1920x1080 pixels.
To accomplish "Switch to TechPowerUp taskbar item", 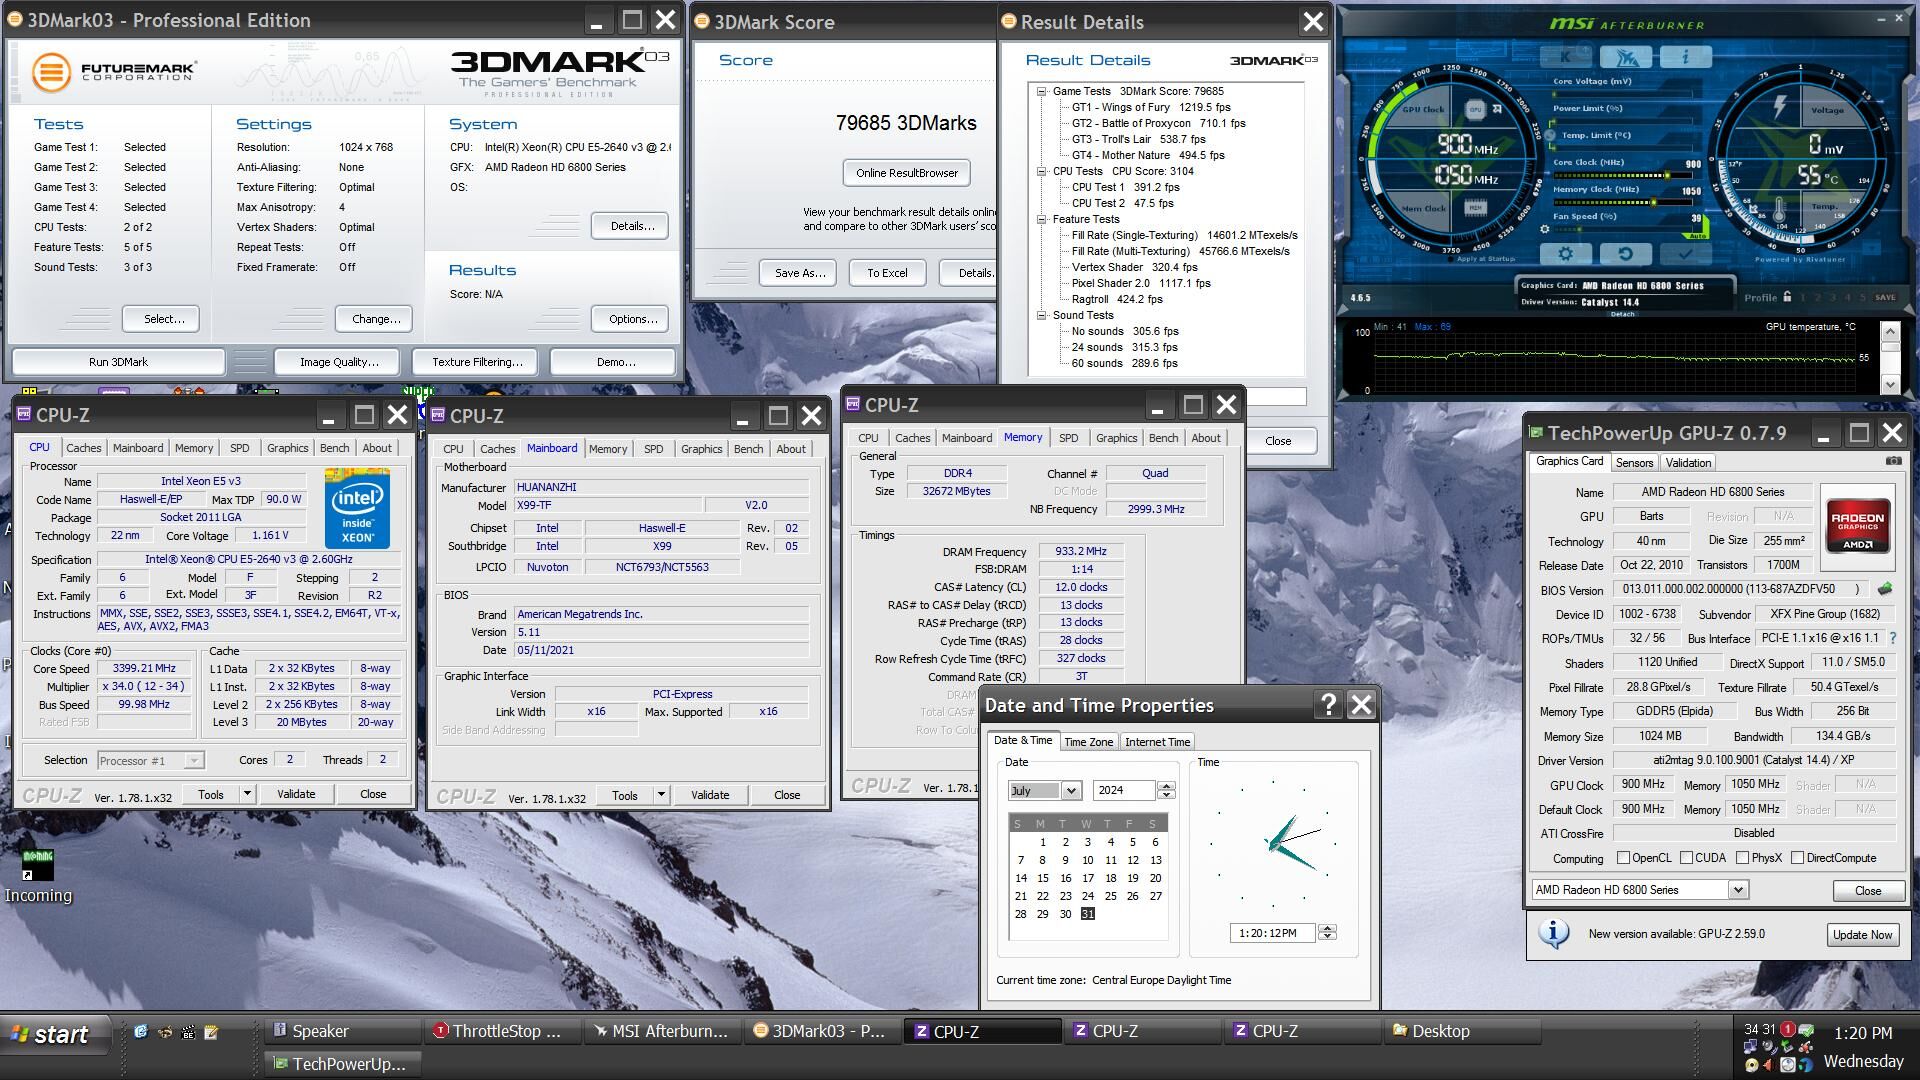I will coord(343,1064).
